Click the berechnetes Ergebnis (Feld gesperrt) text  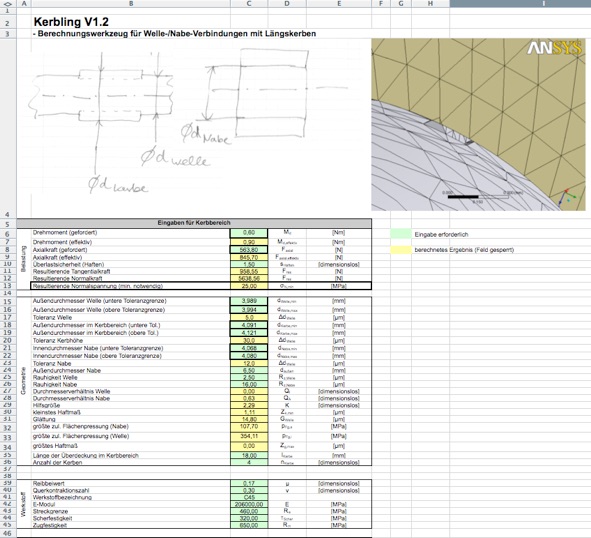(x=464, y=250)
